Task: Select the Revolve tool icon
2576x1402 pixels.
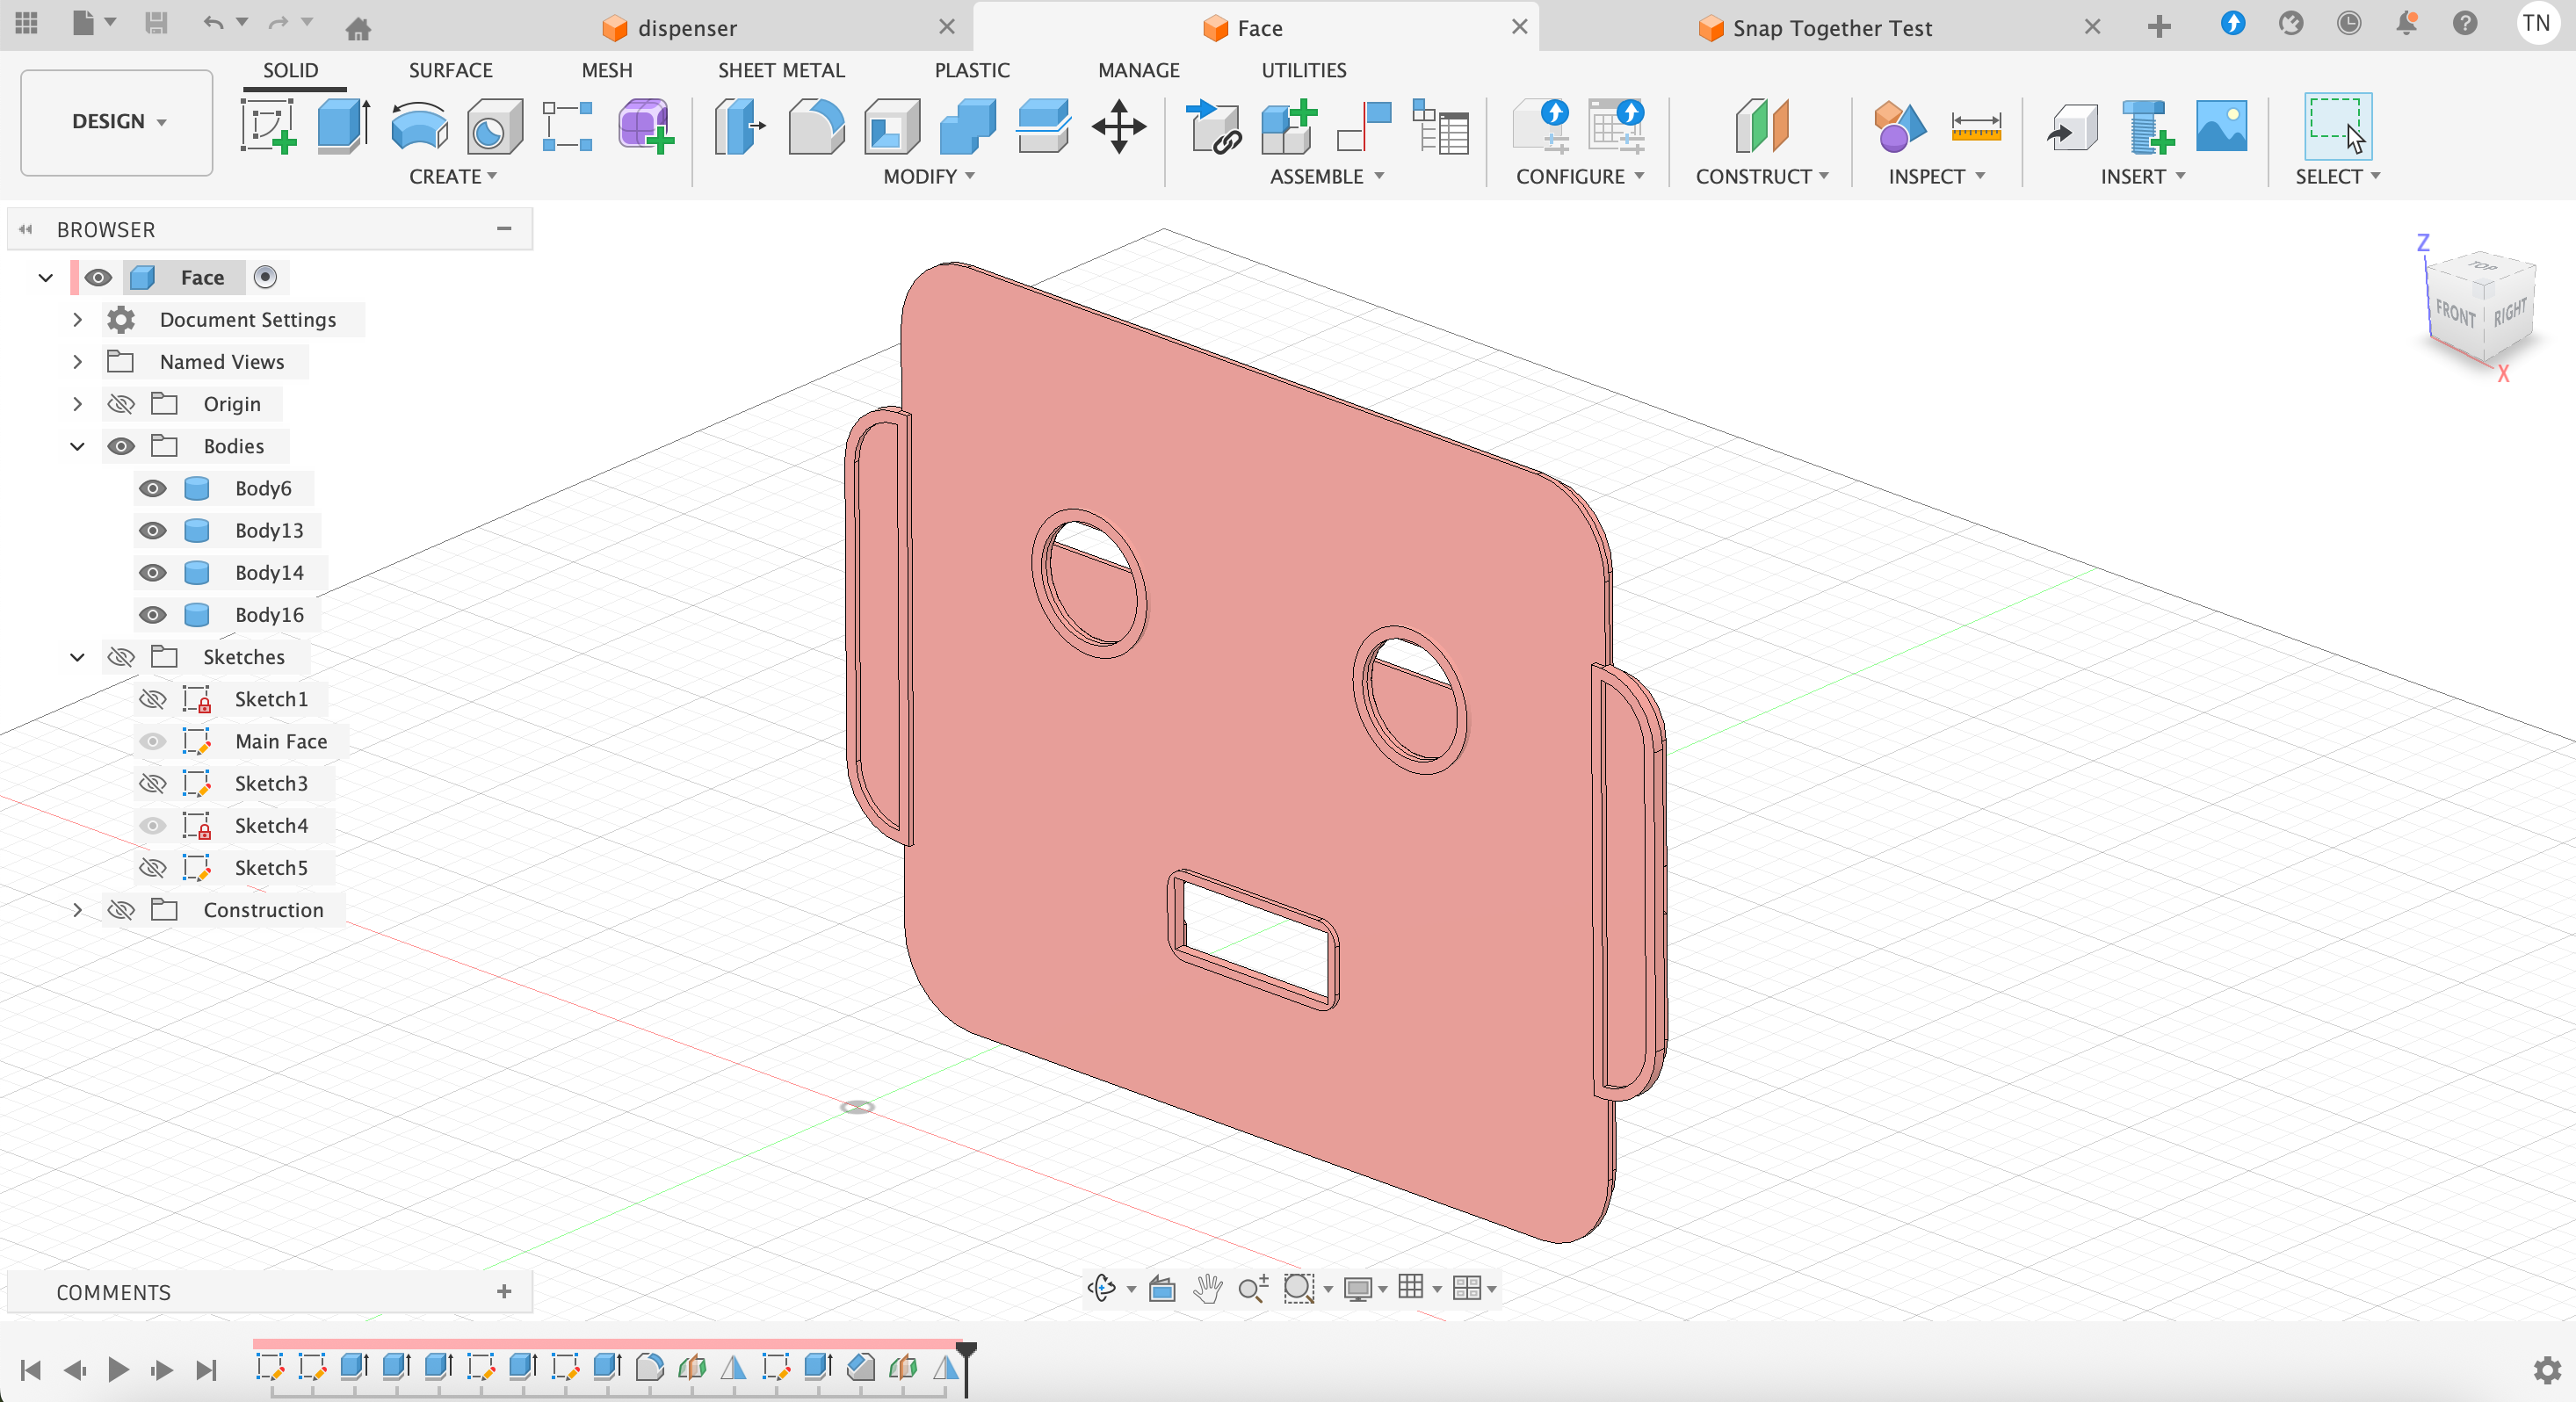Action: tap(418, 126)
